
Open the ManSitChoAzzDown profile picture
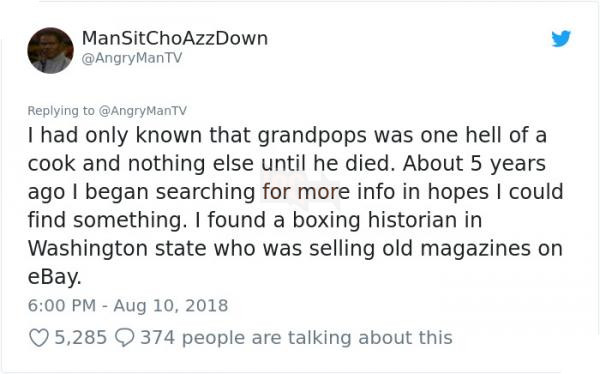50,50
